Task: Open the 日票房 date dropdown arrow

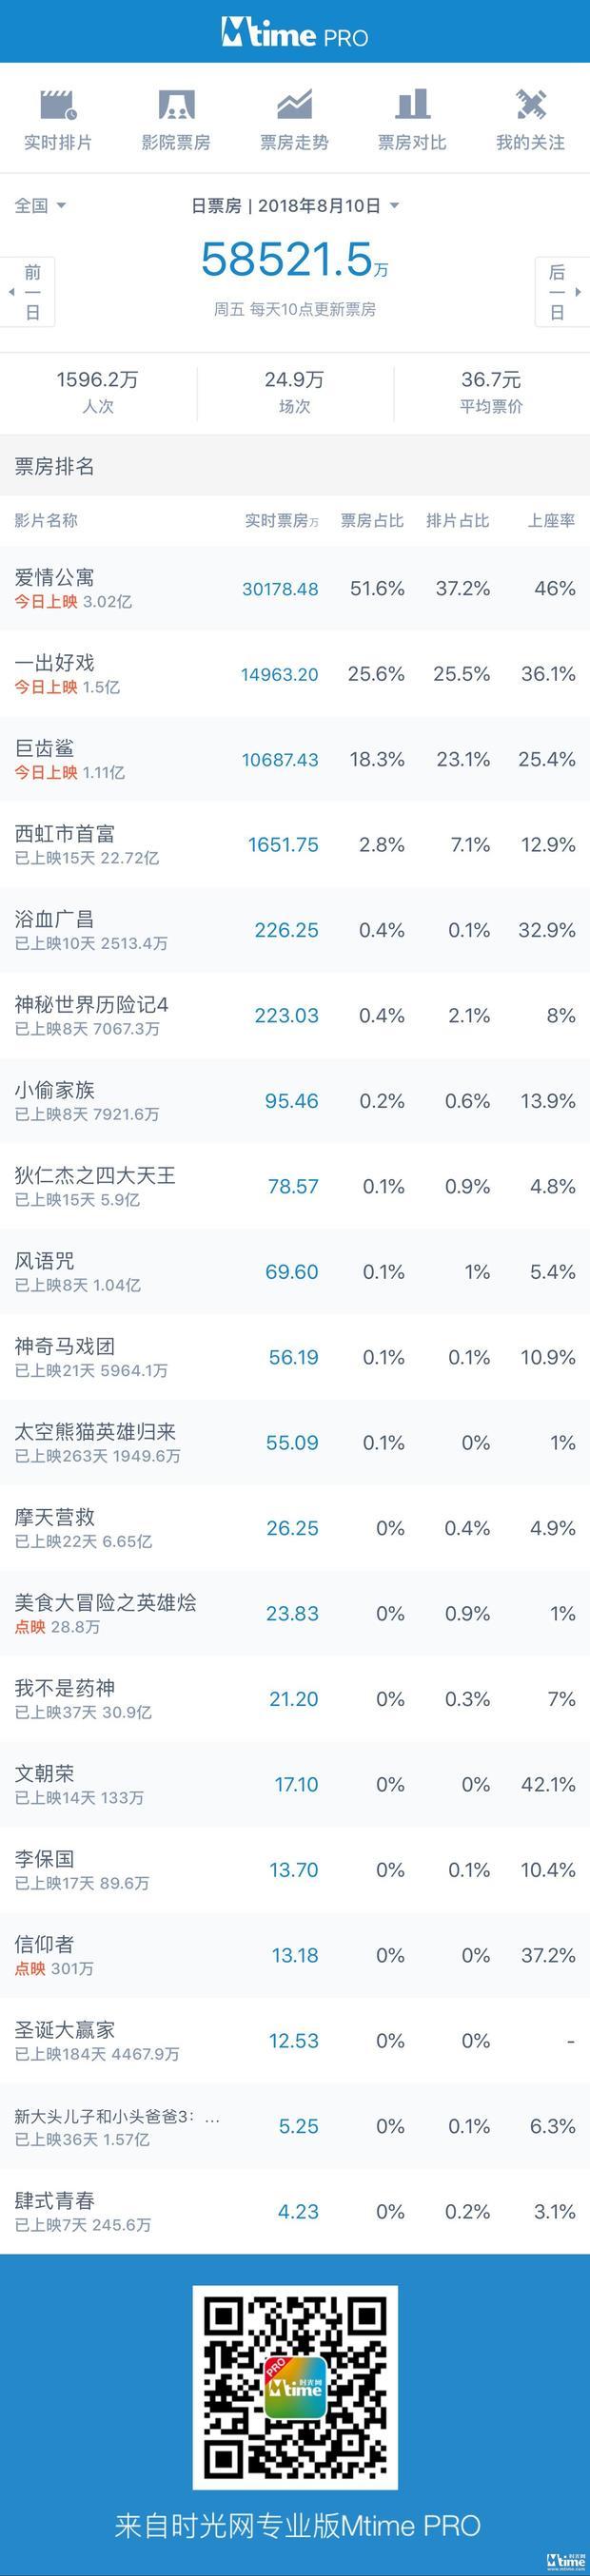Action: click(x=394, y=205)
